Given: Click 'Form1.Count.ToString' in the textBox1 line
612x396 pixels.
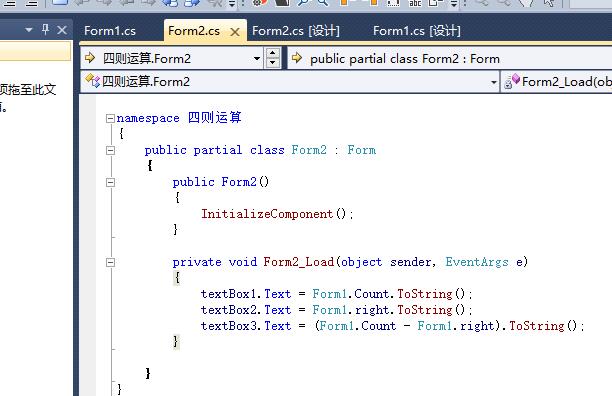Looking at the screenshot, I should coord(382,294).
